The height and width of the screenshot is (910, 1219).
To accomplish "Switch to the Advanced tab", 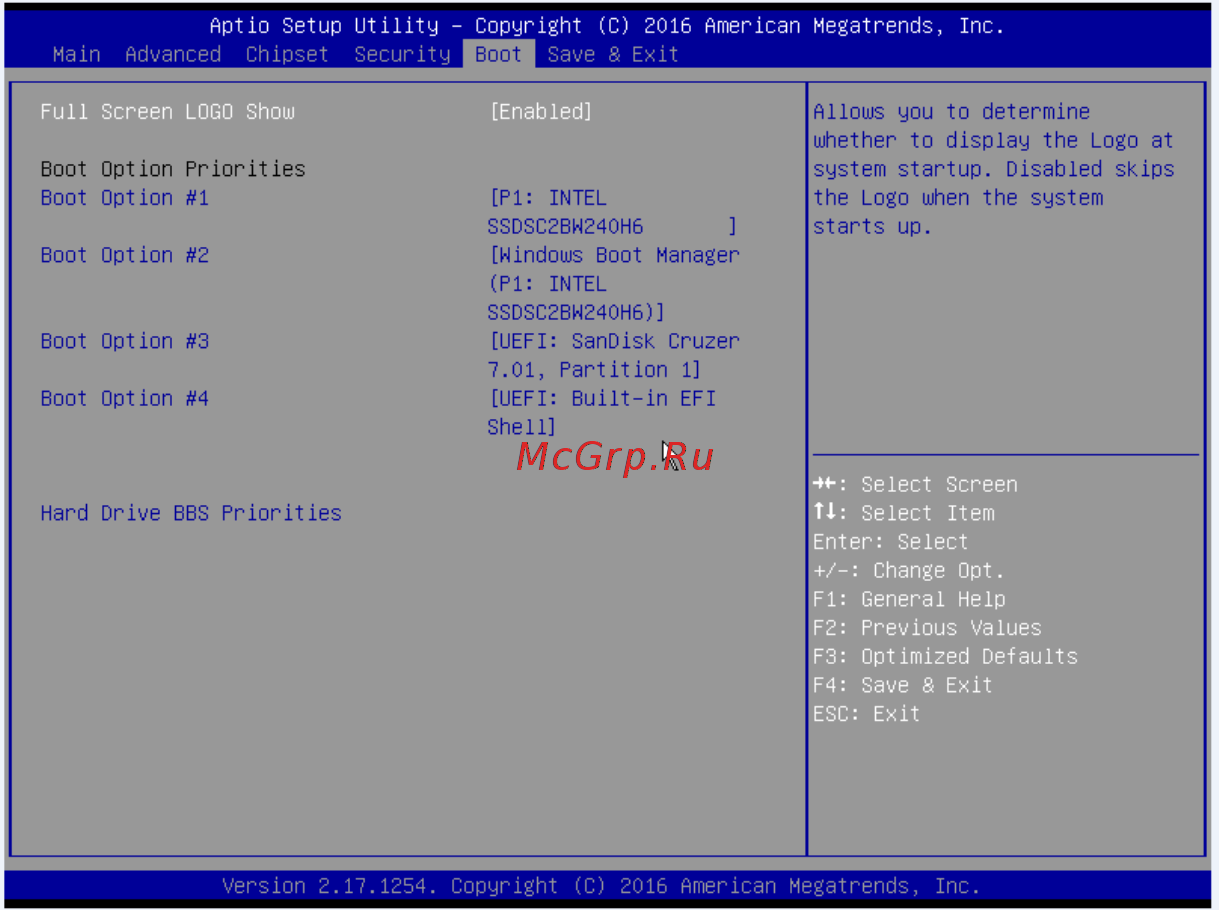I will 173,54.
